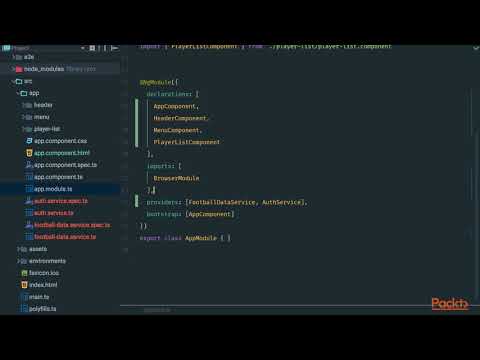This screenshot has height=360, width=480.
Task: Open index.html file name
Action: click(x=43, y=285)
